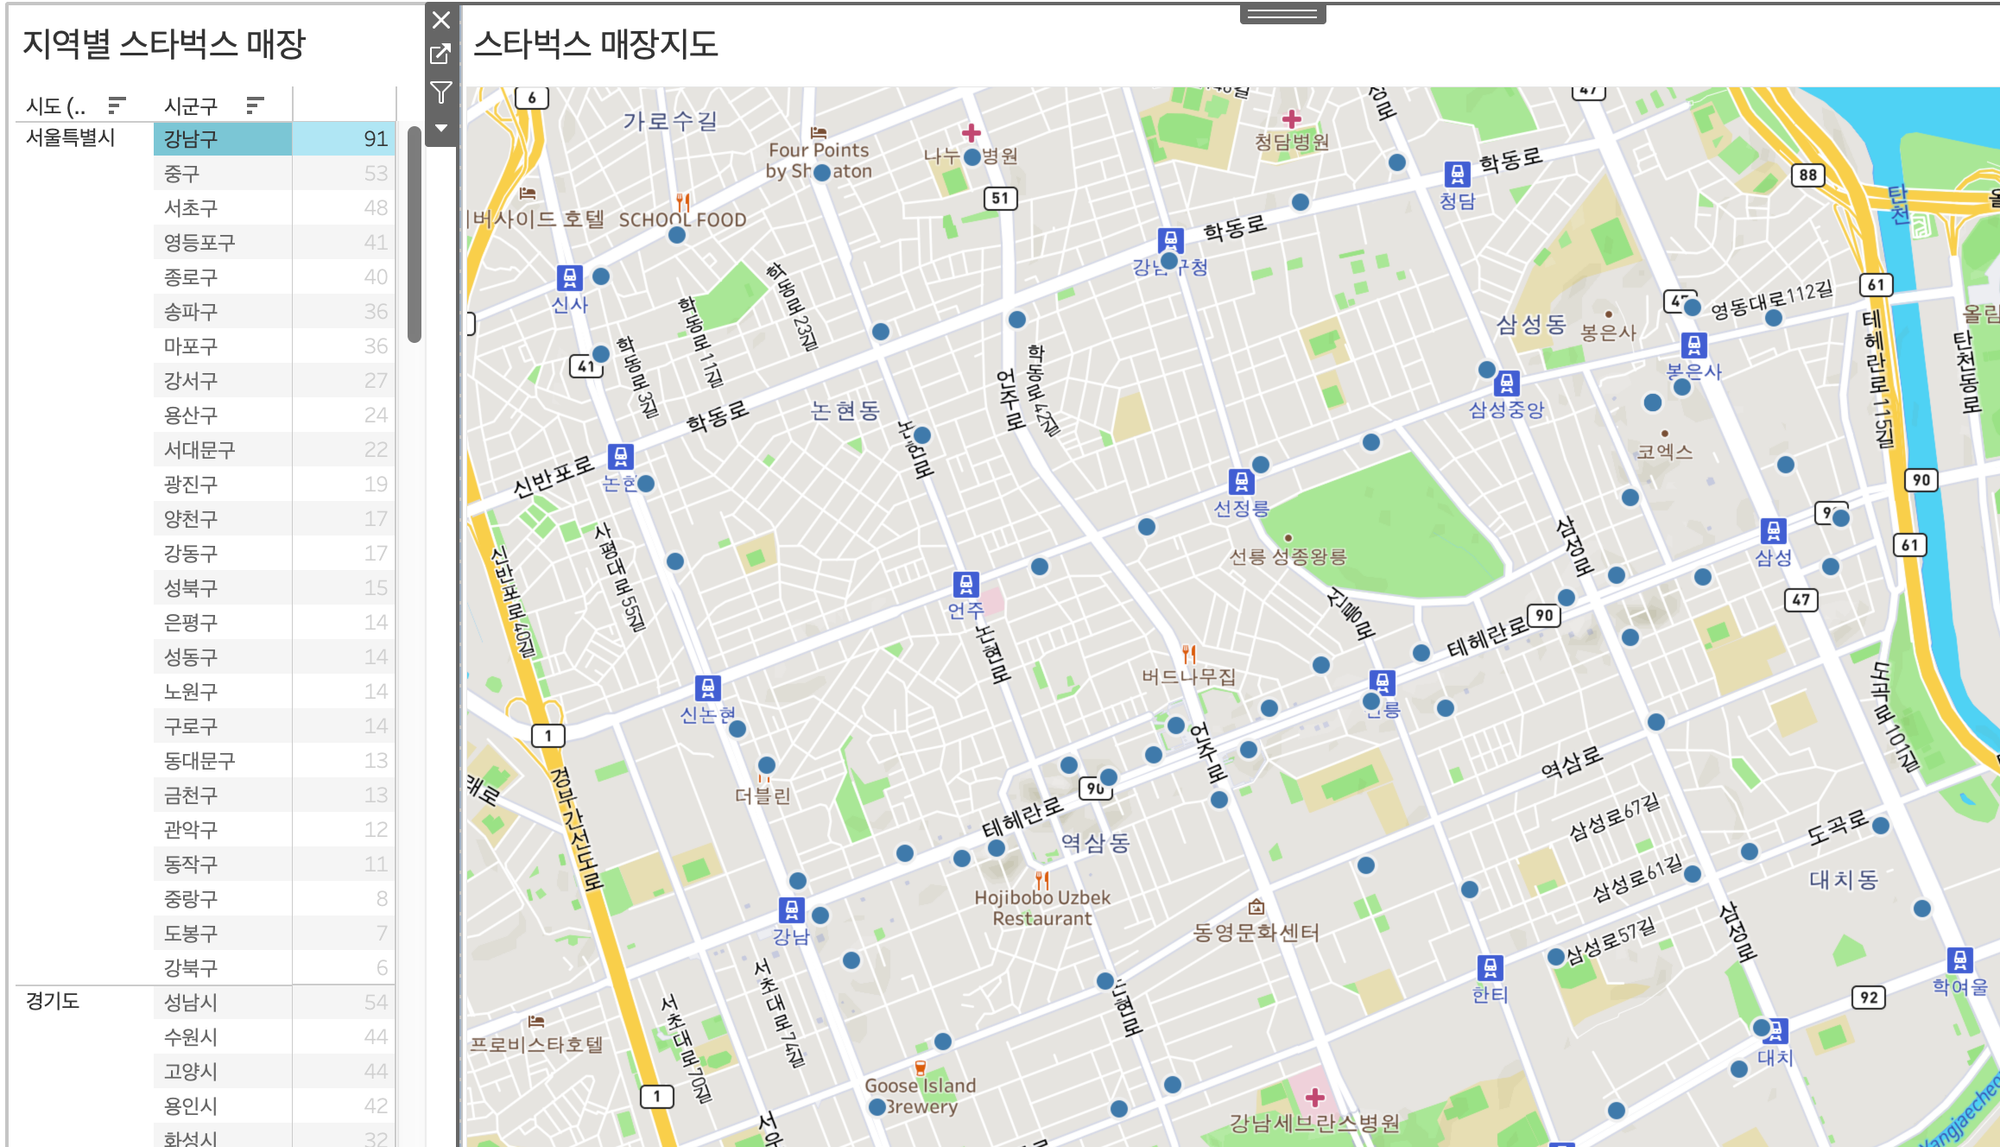
Task: Click the 한티 subway station icon
Action: click(1490, 968)
